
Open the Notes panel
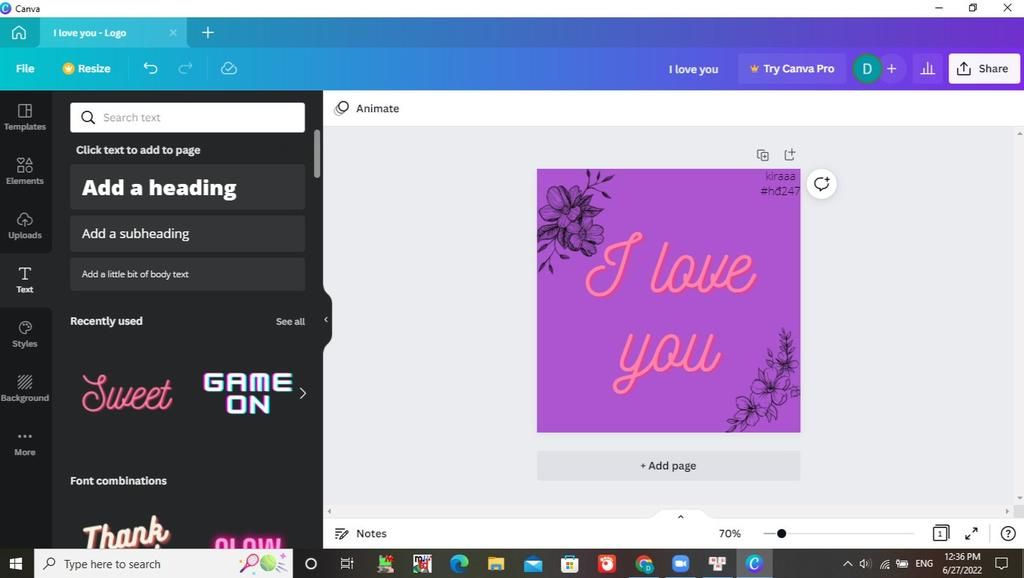click(361, 534)
